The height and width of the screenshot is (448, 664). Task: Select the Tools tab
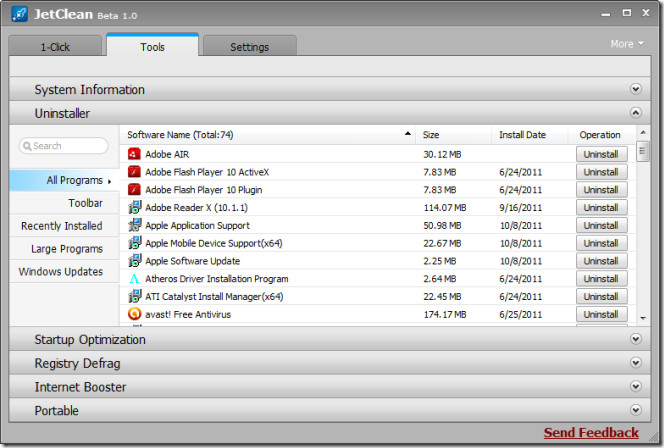(x=152, y=46)
